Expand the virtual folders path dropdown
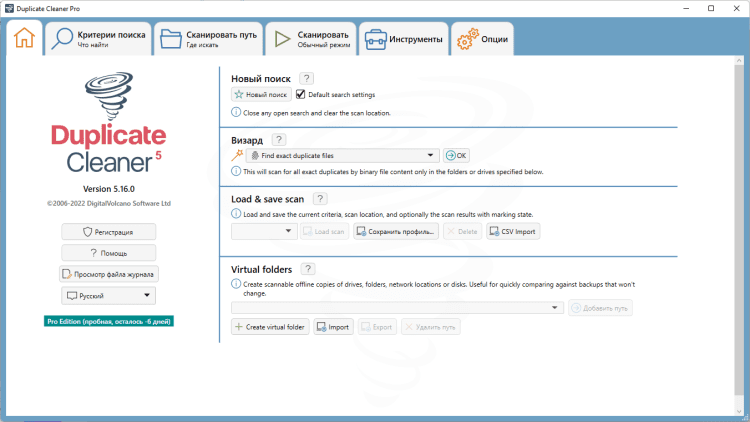Image resolution: width=750 pixels, height=422 pixels. pyautogui.click(x=397, y=308)
